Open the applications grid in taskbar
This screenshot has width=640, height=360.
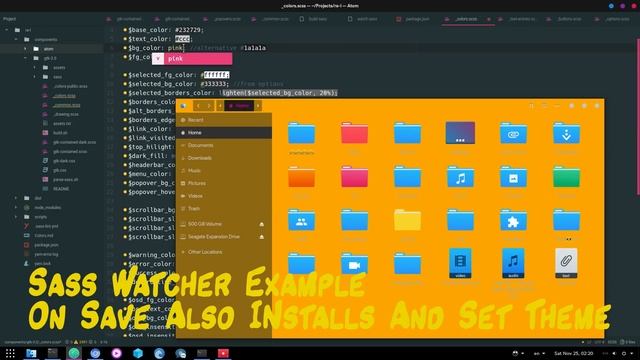tap(10, 353)
